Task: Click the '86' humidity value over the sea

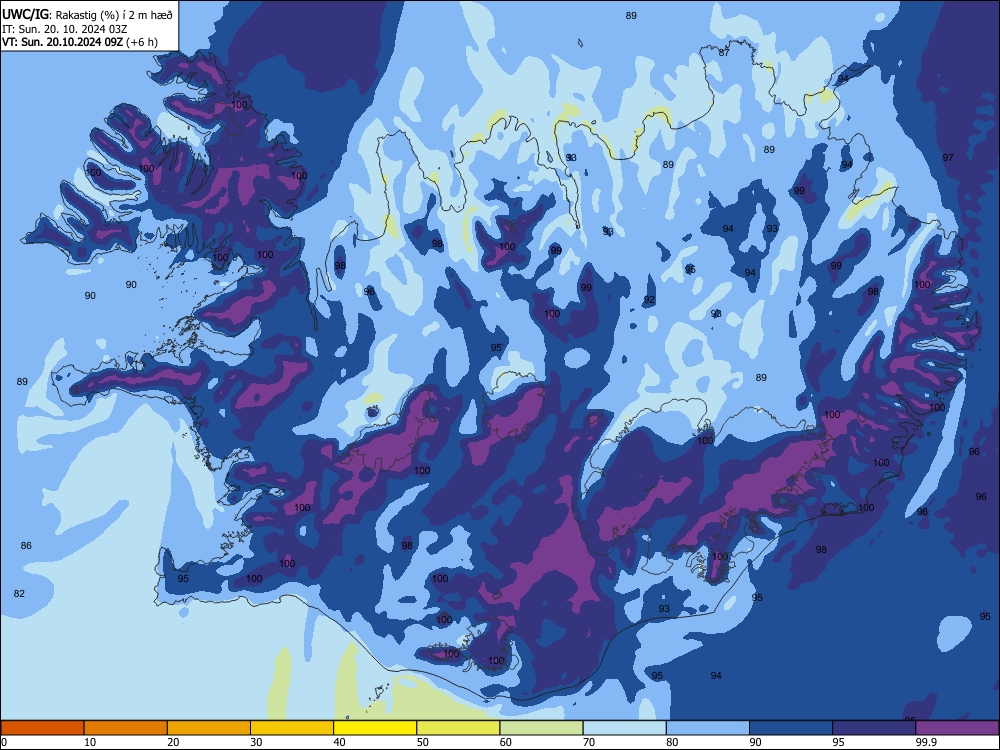Action: pyautogui.click(x=26, y=546)
